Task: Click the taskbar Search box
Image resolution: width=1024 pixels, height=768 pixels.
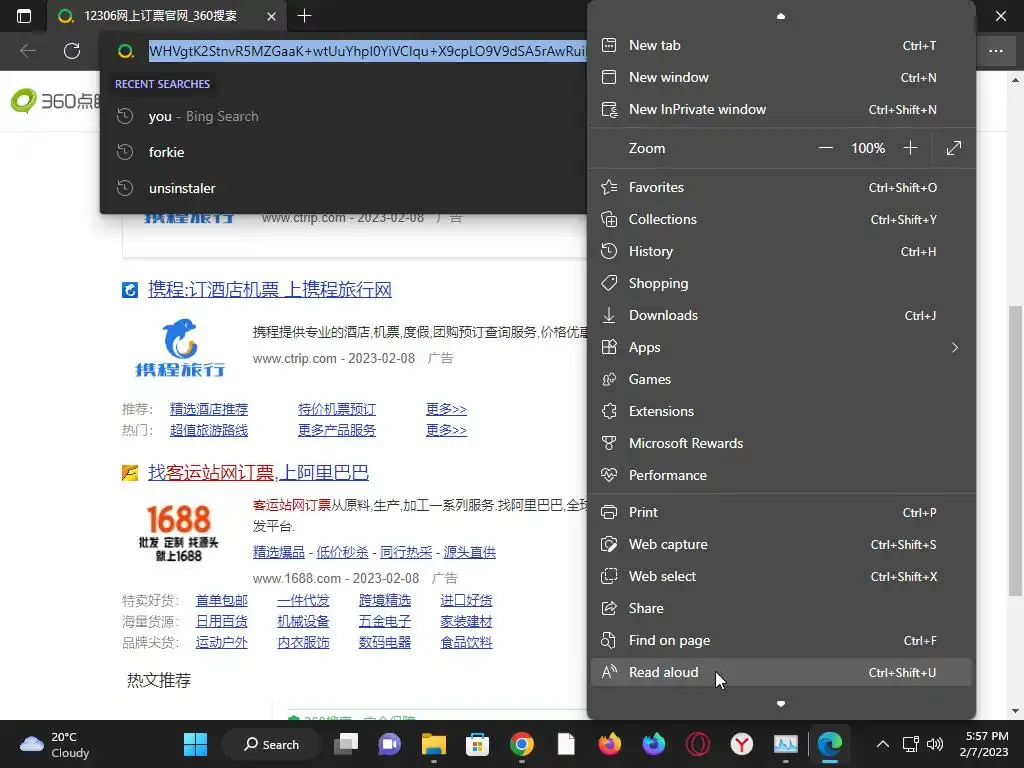Action: pyautogui.click(x=272, y=744)
